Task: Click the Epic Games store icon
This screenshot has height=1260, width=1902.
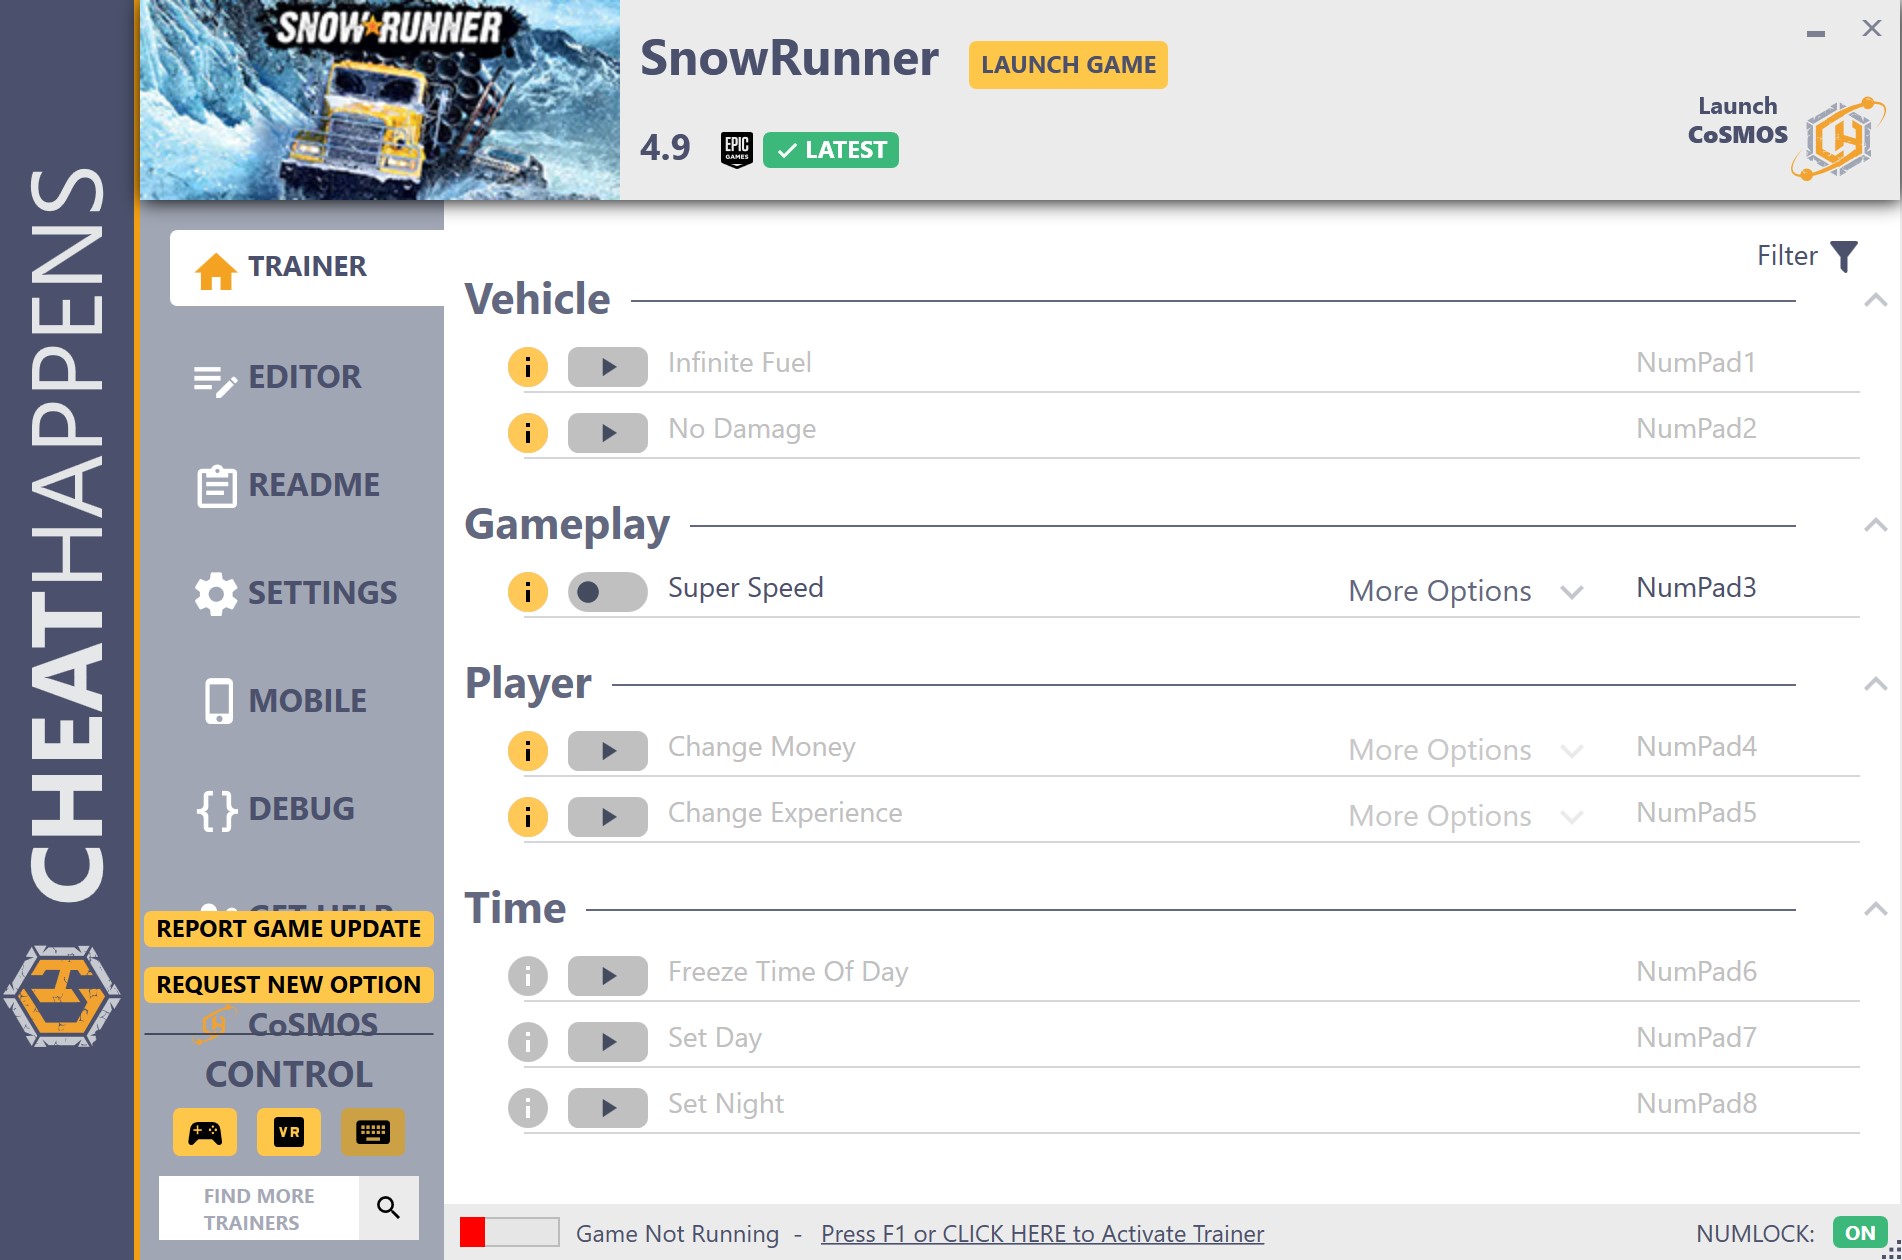Action: 737,150
